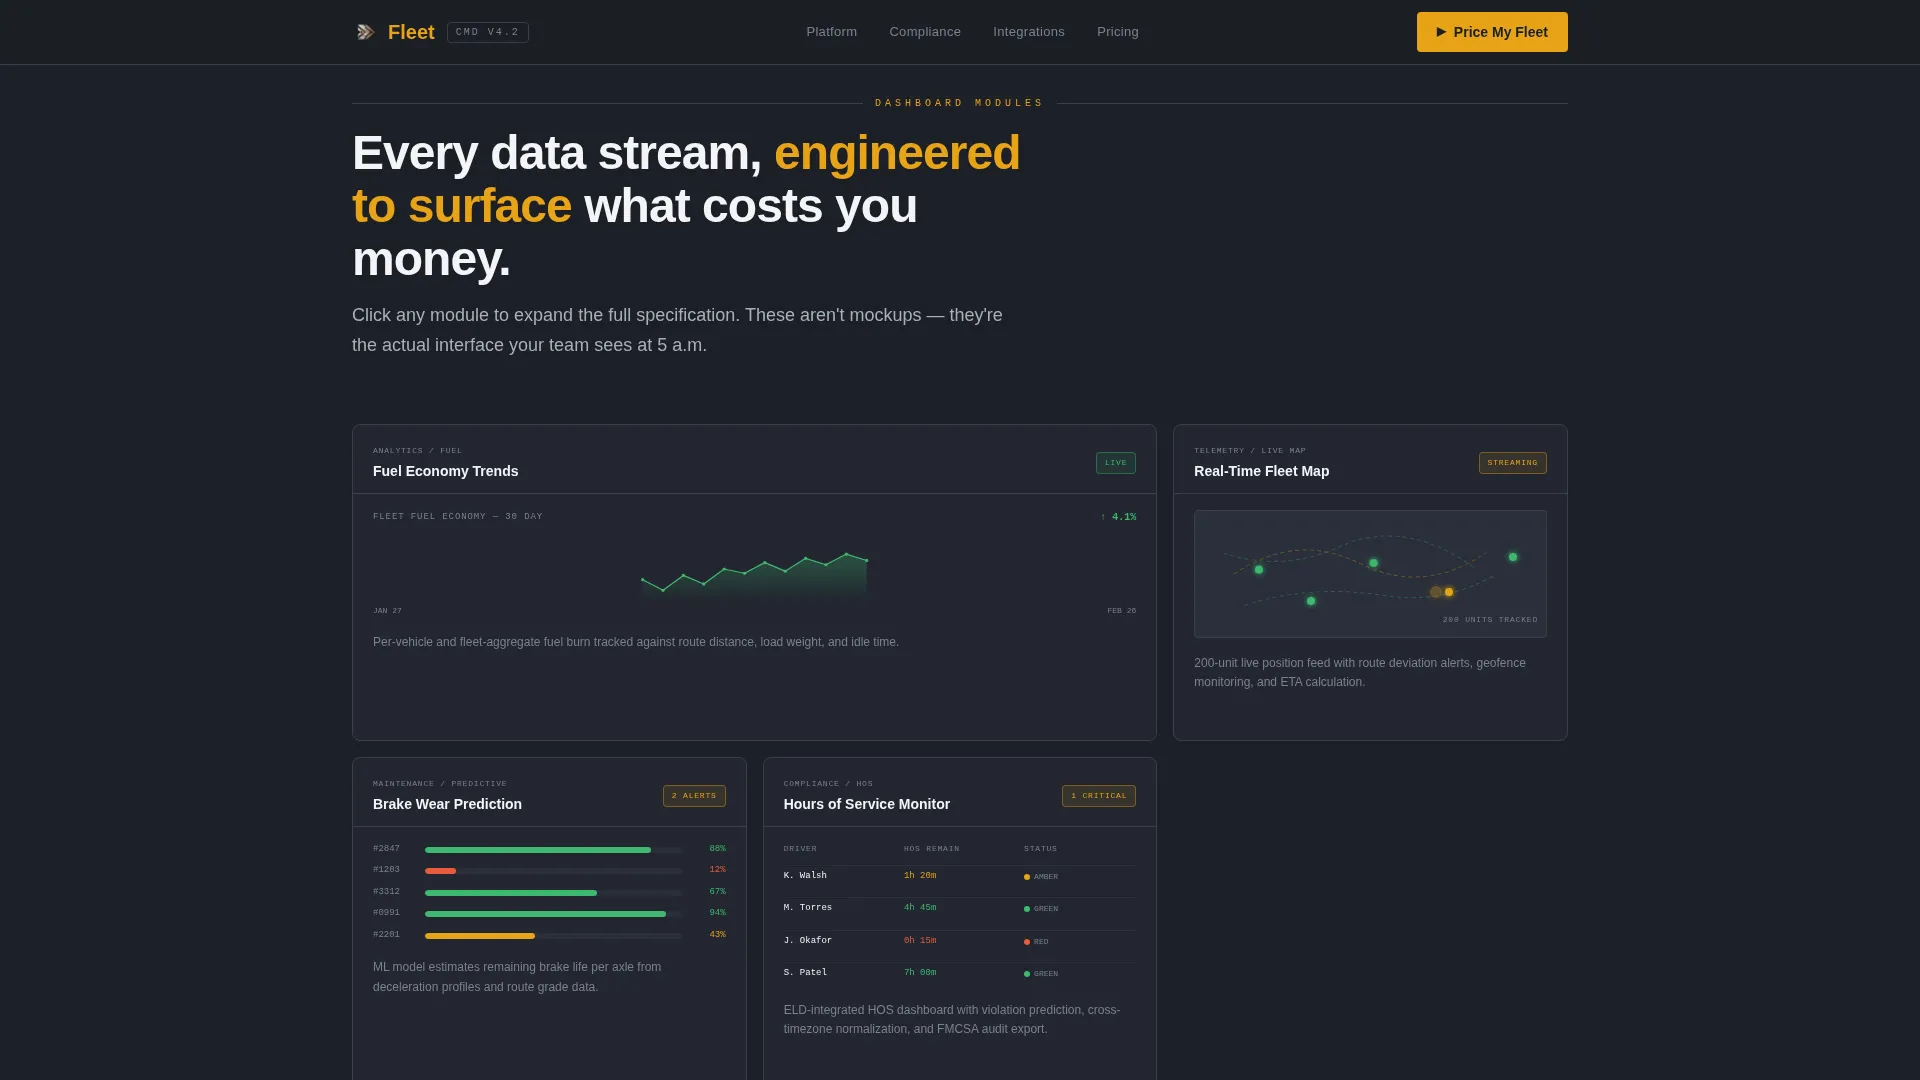Click the 88% brake value
This screenshot has width=1920, height=1080.
pos(717,849)
